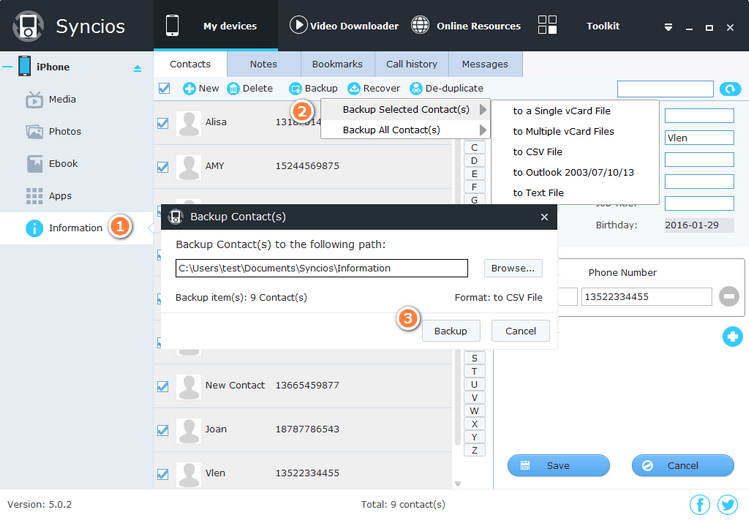Open My devices phone icon
Screen dimensions: 749x521
tap(172, 25)
